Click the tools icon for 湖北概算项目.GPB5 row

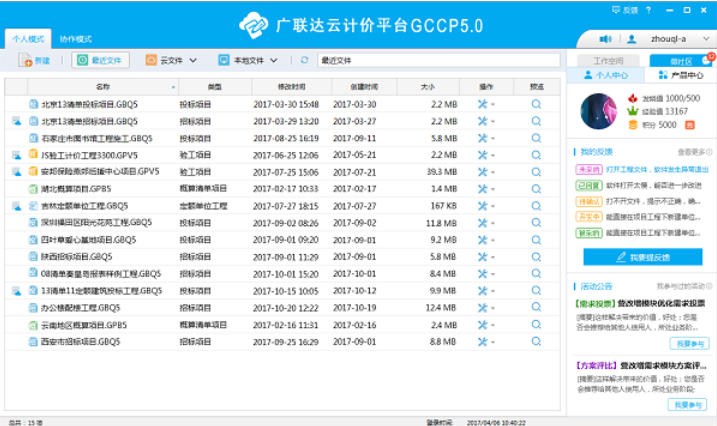(x=483, y=188)
